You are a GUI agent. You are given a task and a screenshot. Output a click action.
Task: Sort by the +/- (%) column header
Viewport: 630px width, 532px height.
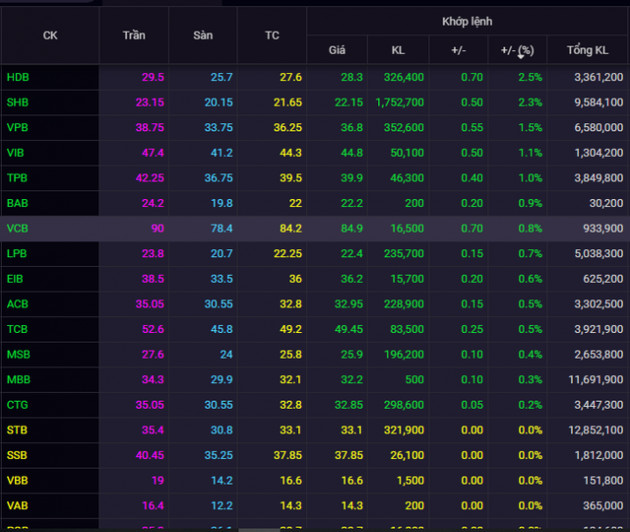pyautogui.click(x=517, y=50)
